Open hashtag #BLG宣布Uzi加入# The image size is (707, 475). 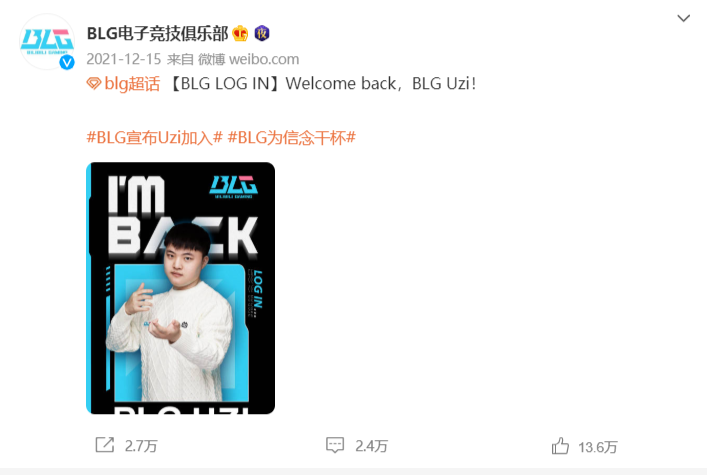point(155,137)
